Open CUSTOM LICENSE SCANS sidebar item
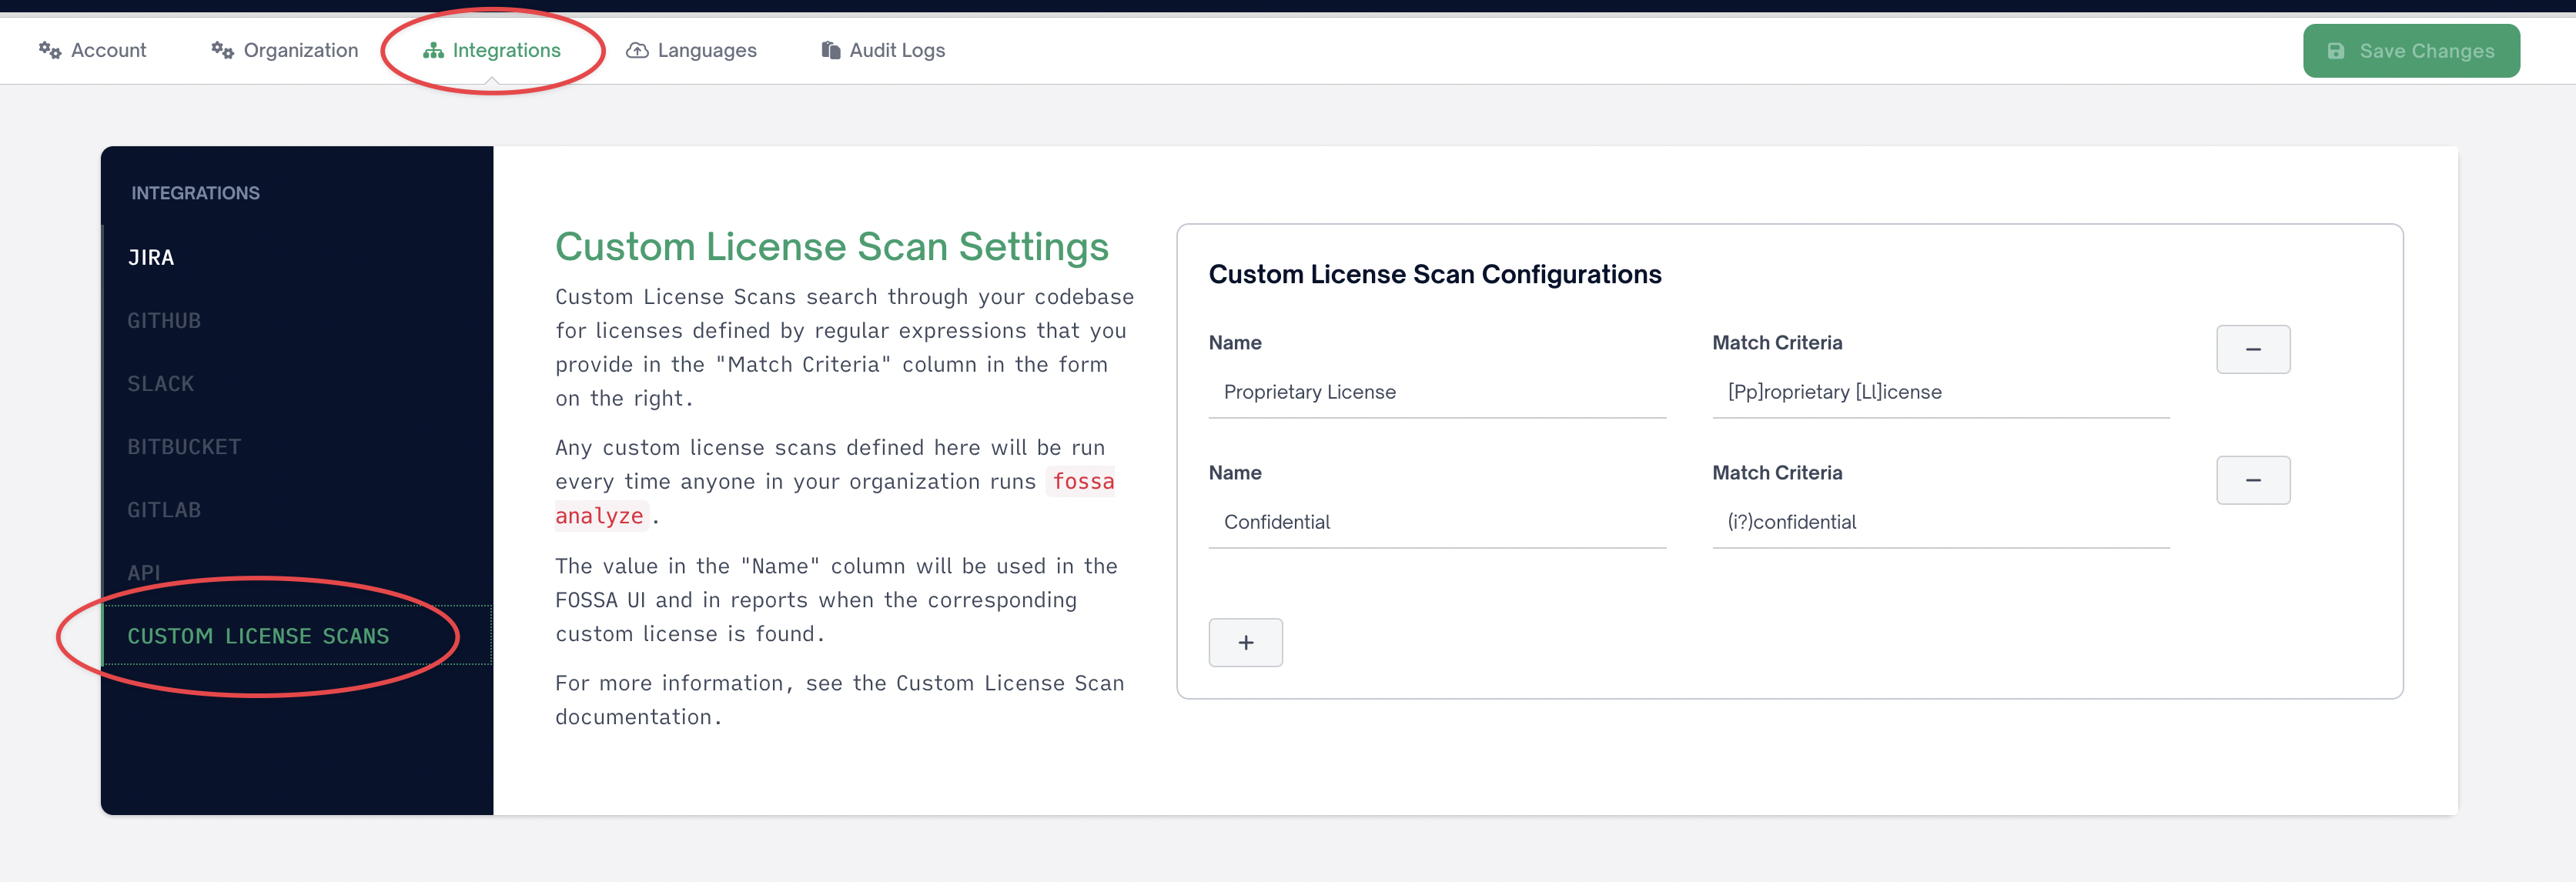 click(x=298, y=636)
